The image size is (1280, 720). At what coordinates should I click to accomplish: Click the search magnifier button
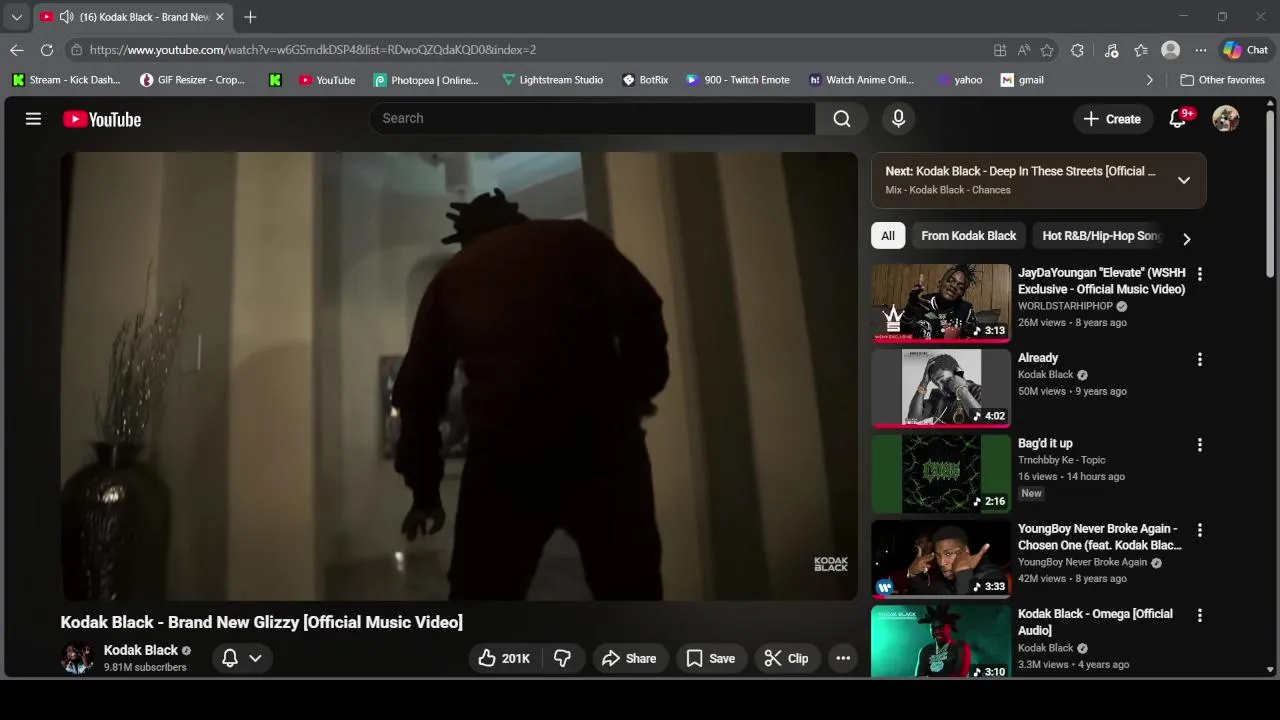click(x=842, y=119)
